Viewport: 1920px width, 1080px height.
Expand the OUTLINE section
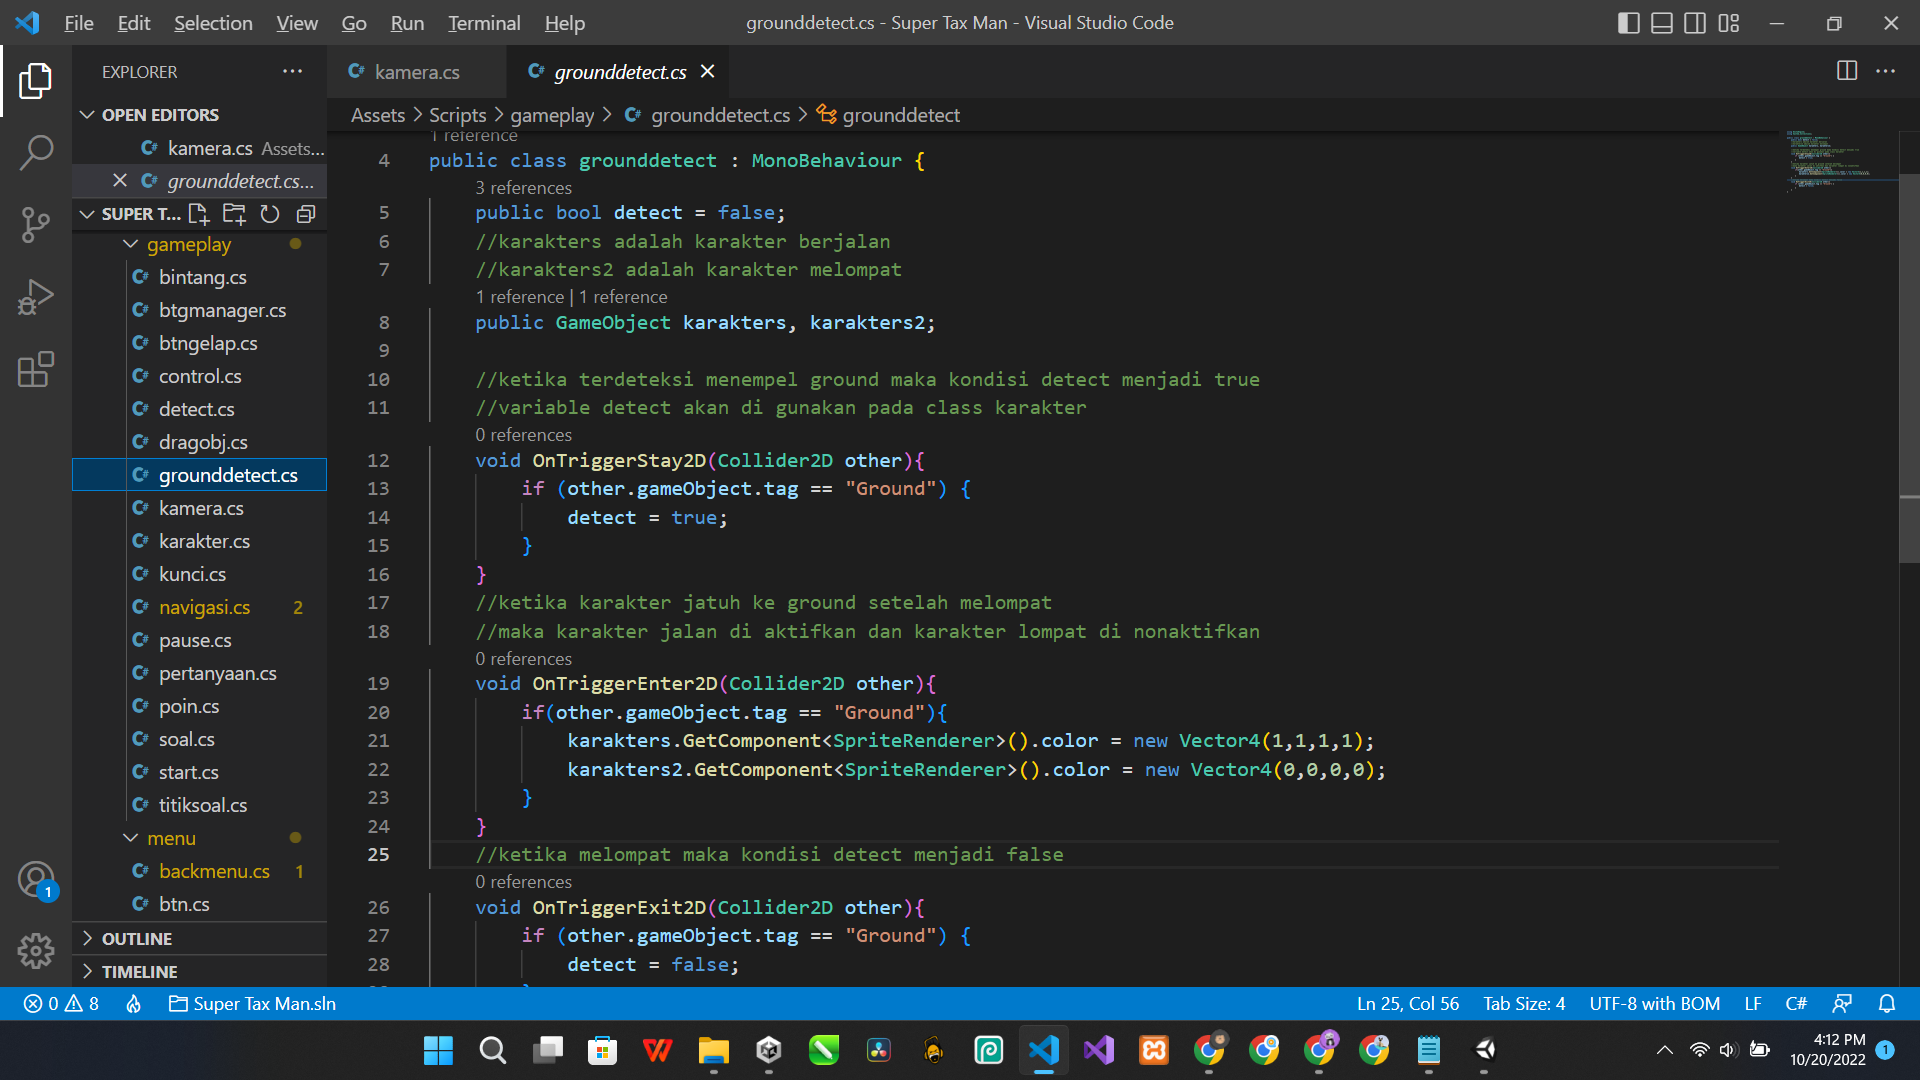click(x=137, y=938)
